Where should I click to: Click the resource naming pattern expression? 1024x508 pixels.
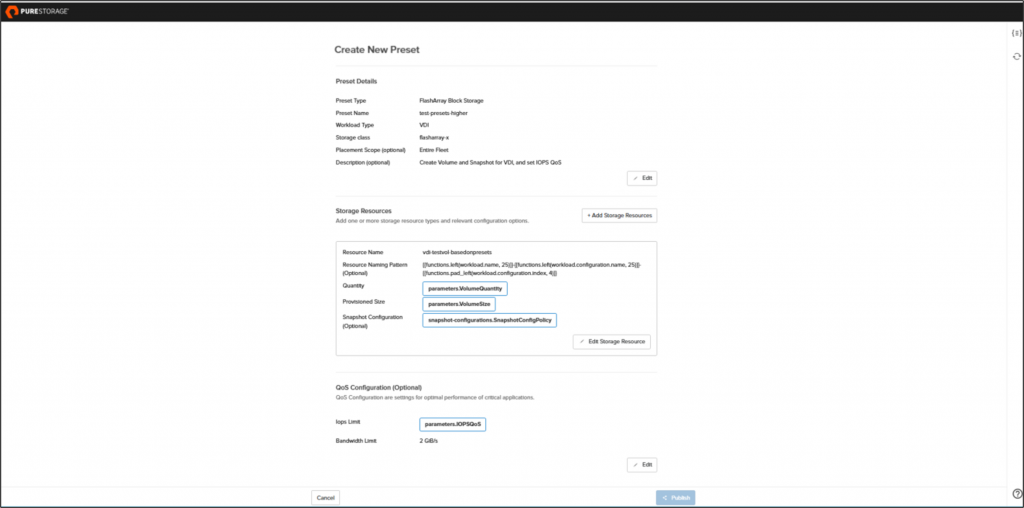[x=533, y=269]
